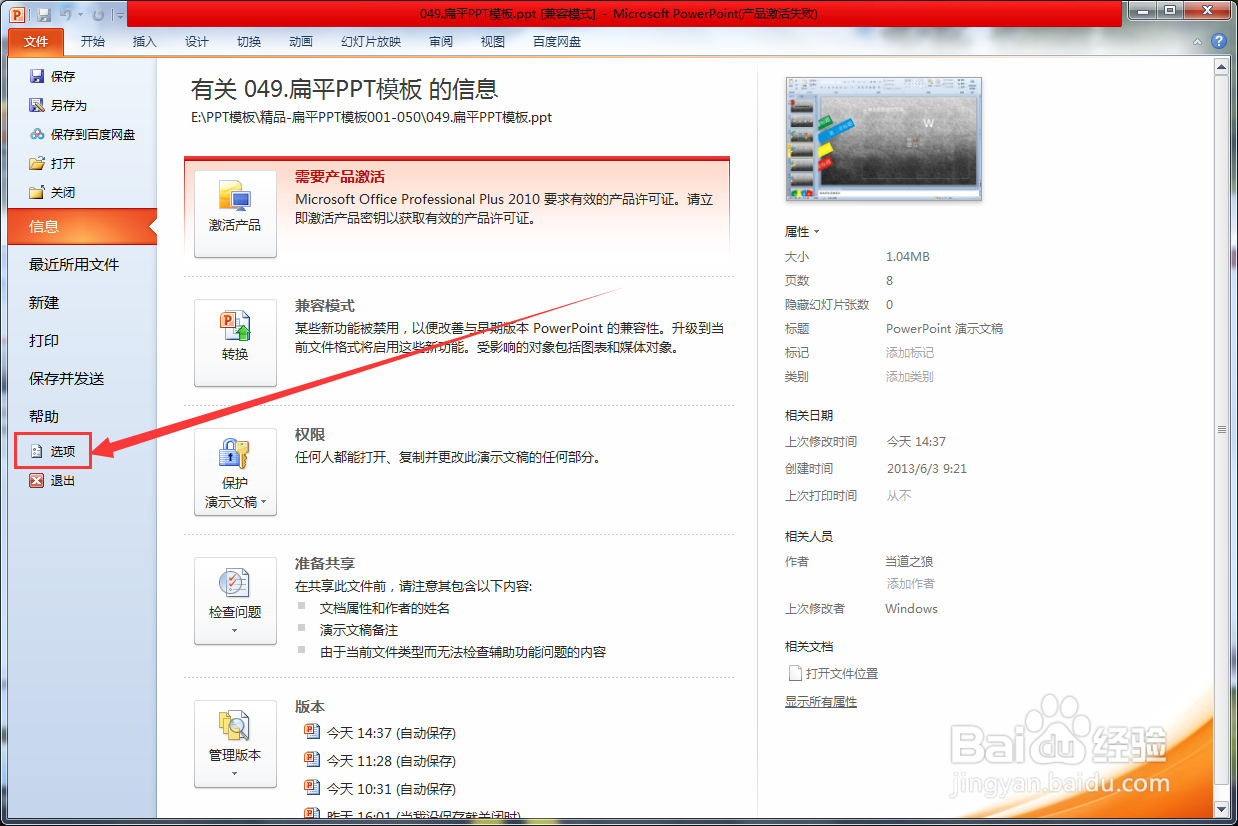This screenshot has height=826, width=1238.
Task: Switch to the 插入 ribbon tab
Action: 145,42
